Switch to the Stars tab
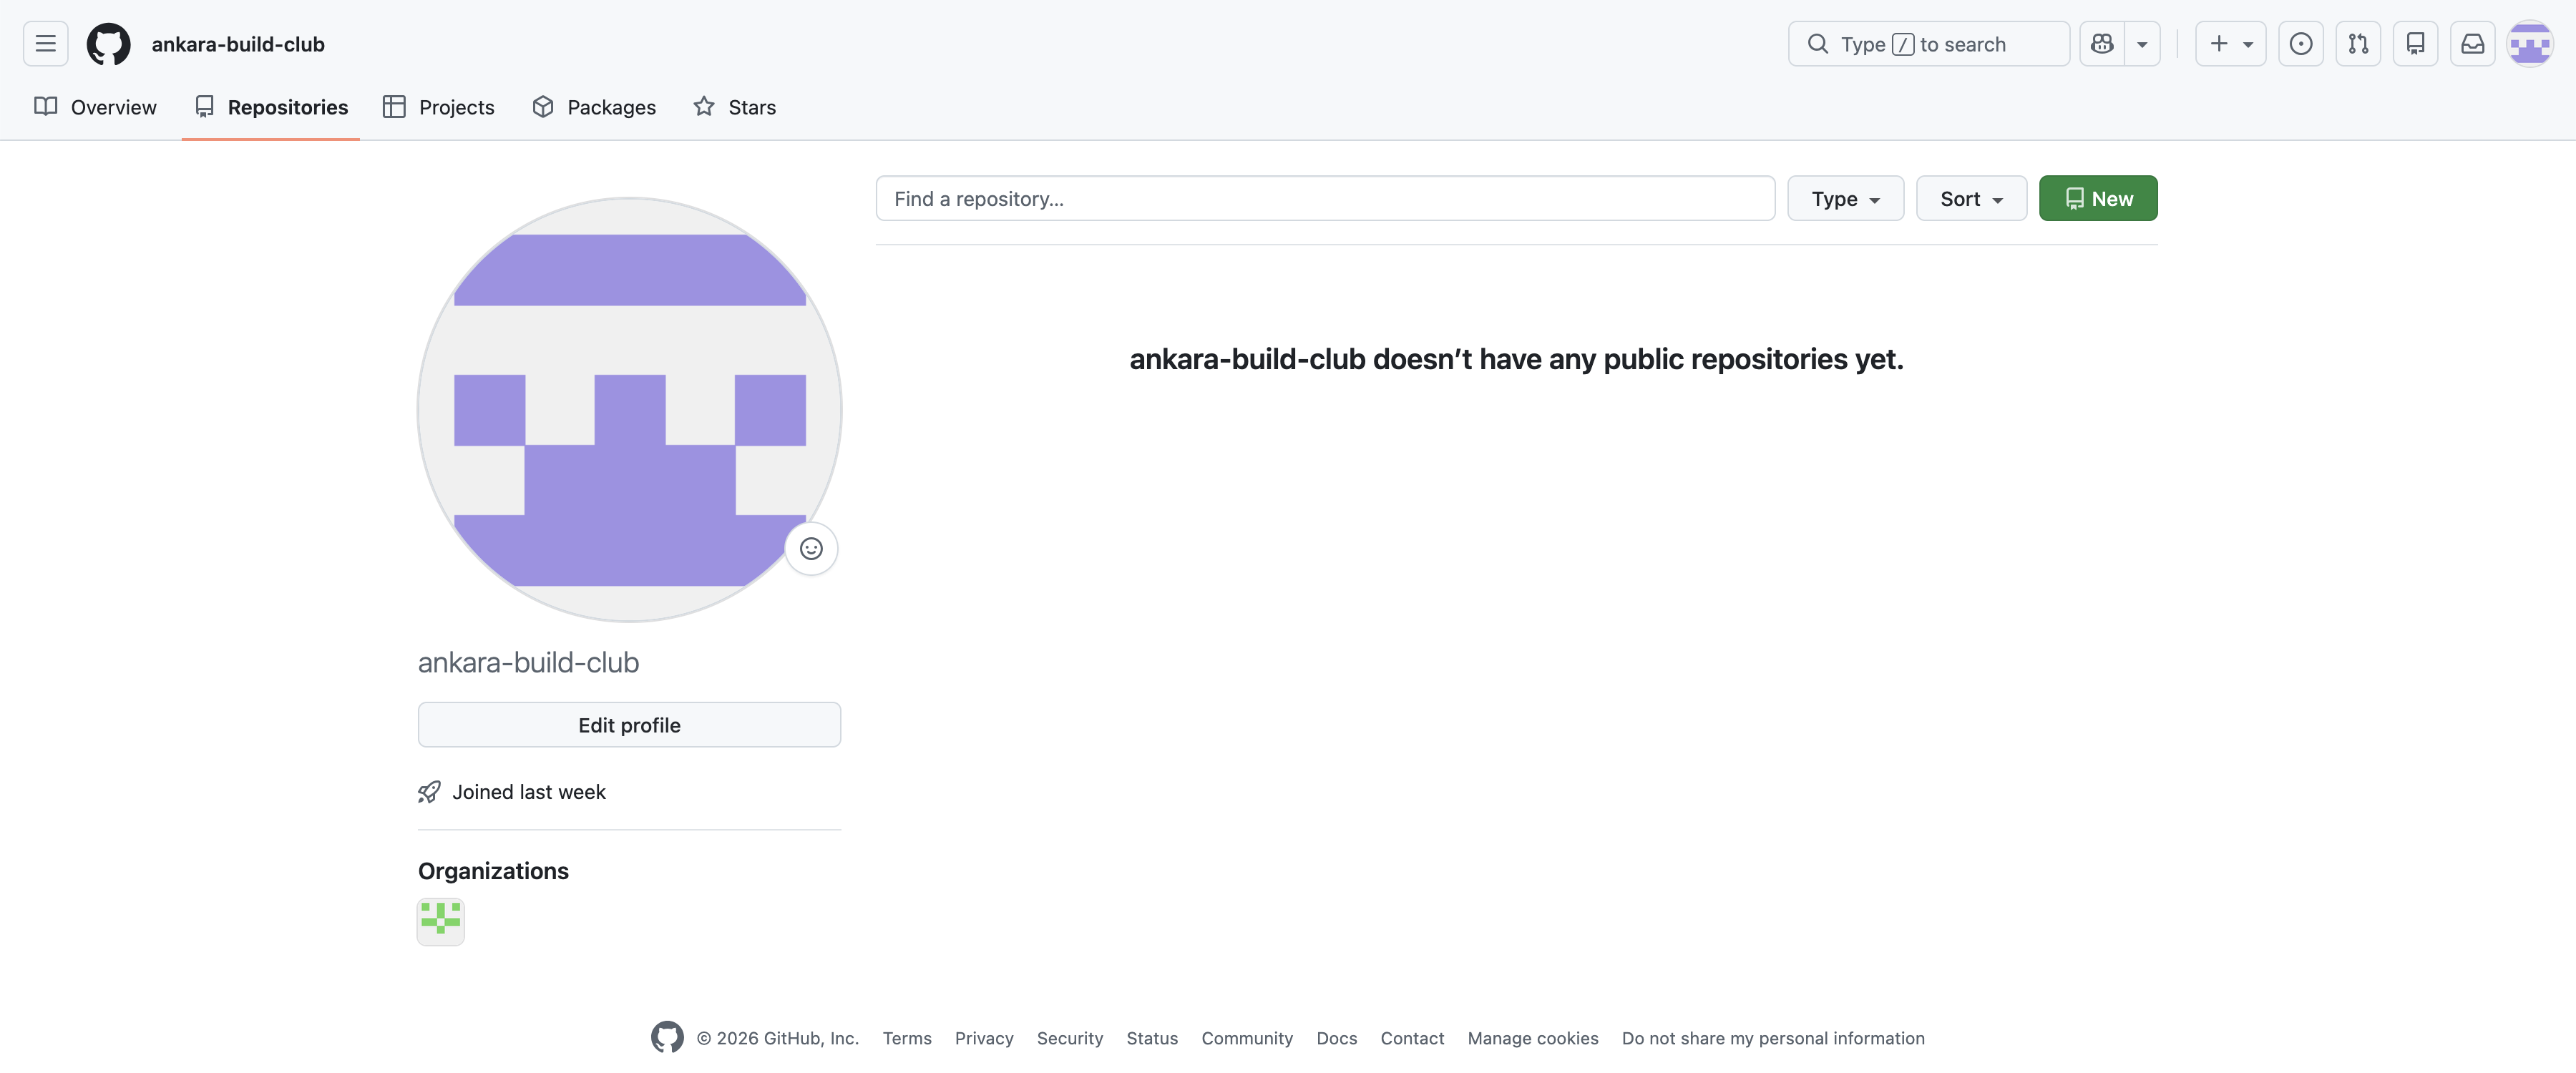 click(735, 107)
